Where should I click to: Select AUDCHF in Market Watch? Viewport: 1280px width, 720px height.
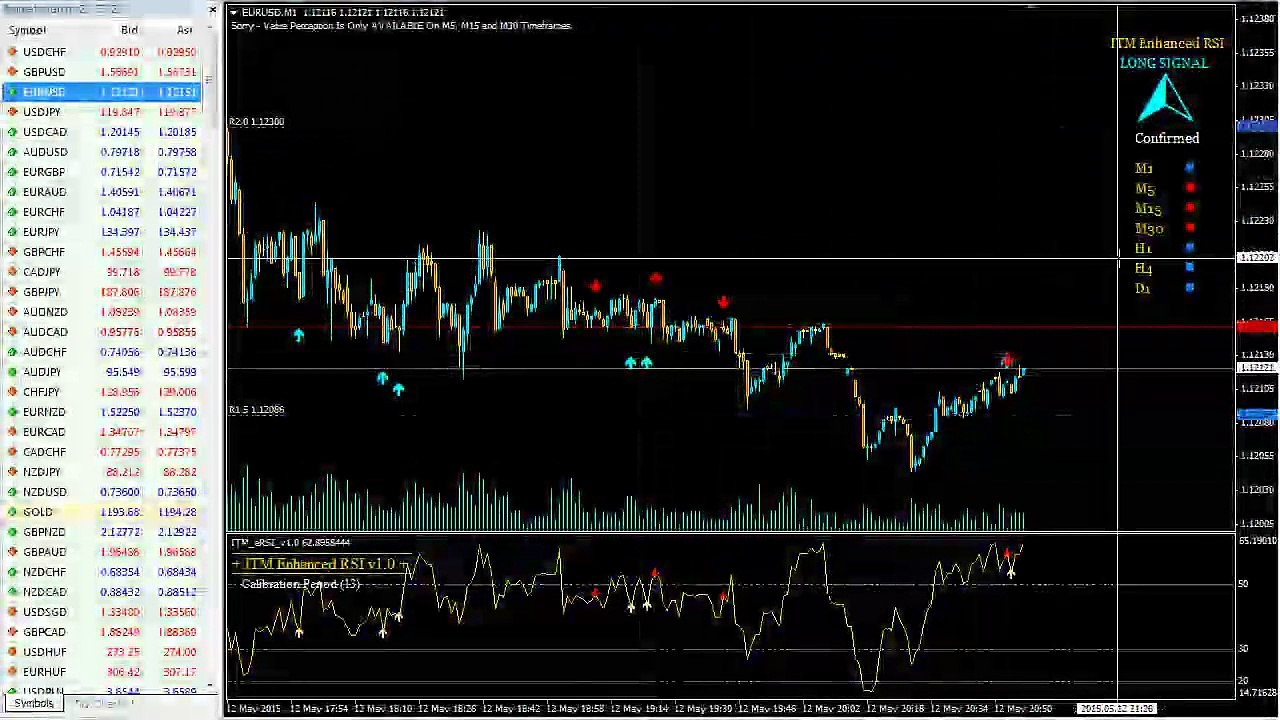(x=102, y=352)
